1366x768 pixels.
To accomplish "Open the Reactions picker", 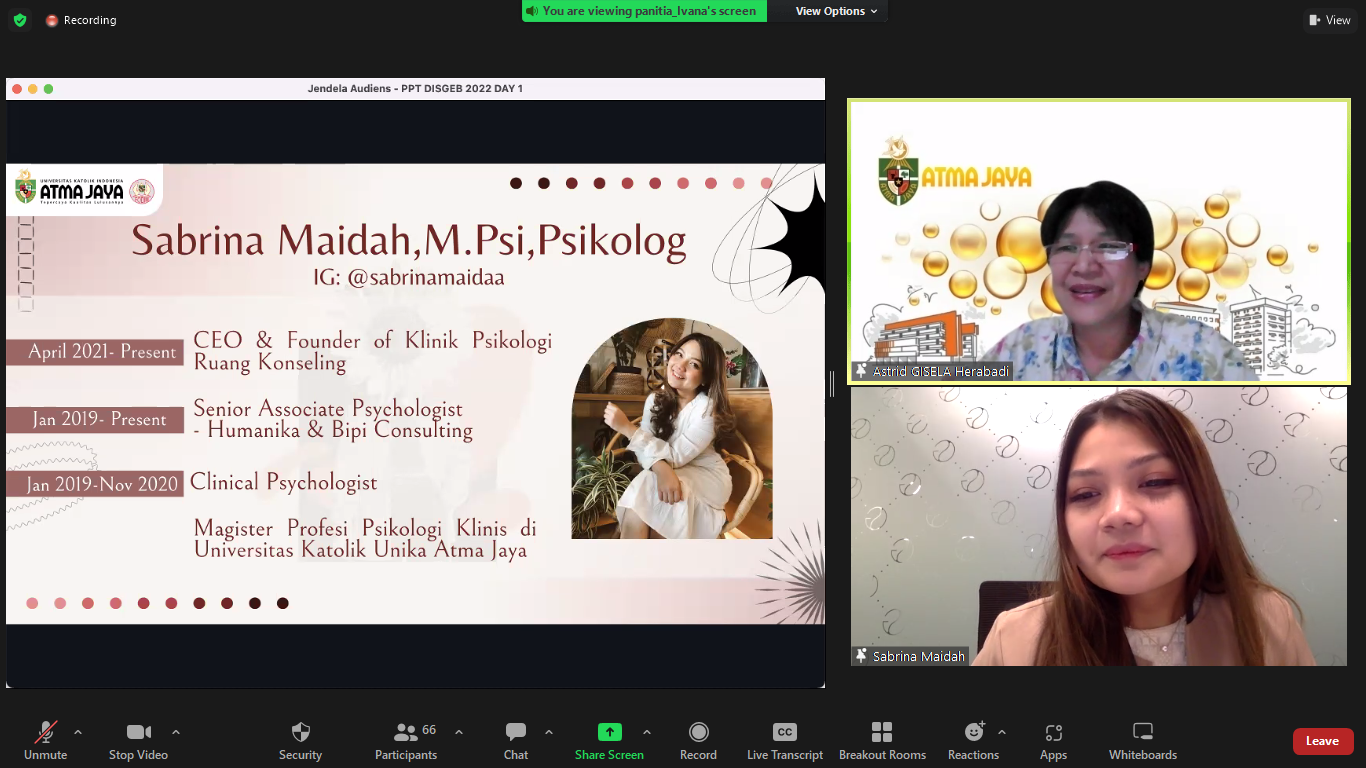I will (x=973, y=740).
